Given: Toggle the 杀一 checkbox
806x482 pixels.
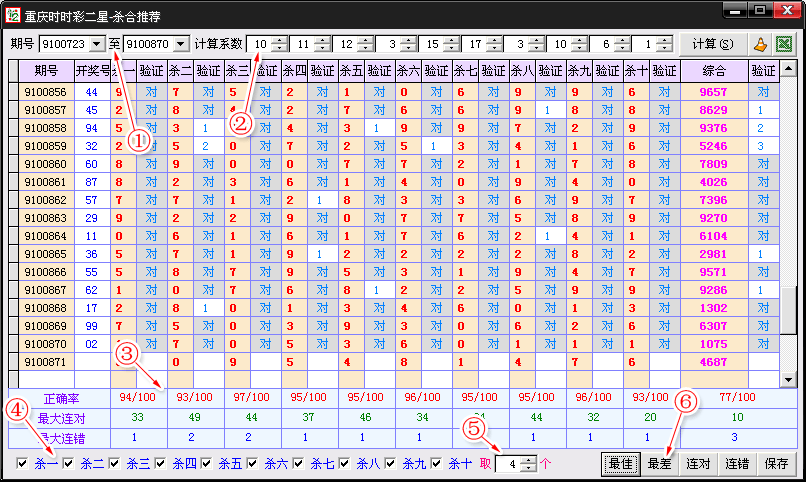Looking at the screenshot, I should [x=23, y=464].
